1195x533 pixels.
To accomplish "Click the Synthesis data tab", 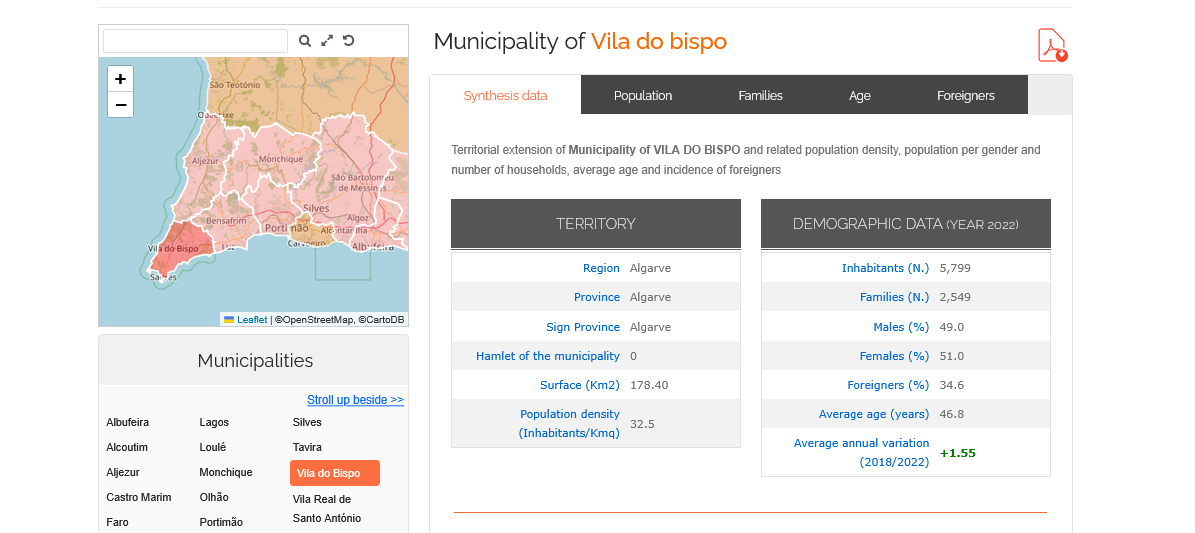I will pos(505,96).
